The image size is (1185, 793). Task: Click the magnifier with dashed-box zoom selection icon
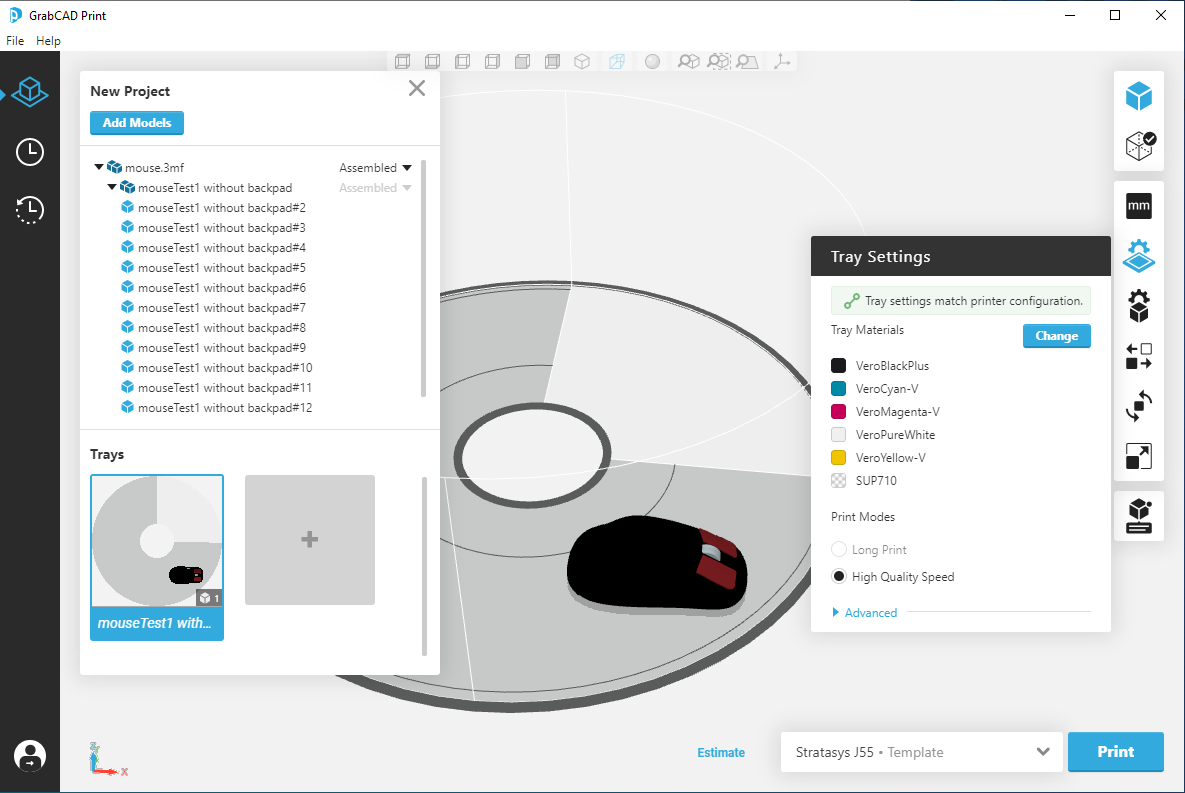pyautogui.click(x=719, y=61)
